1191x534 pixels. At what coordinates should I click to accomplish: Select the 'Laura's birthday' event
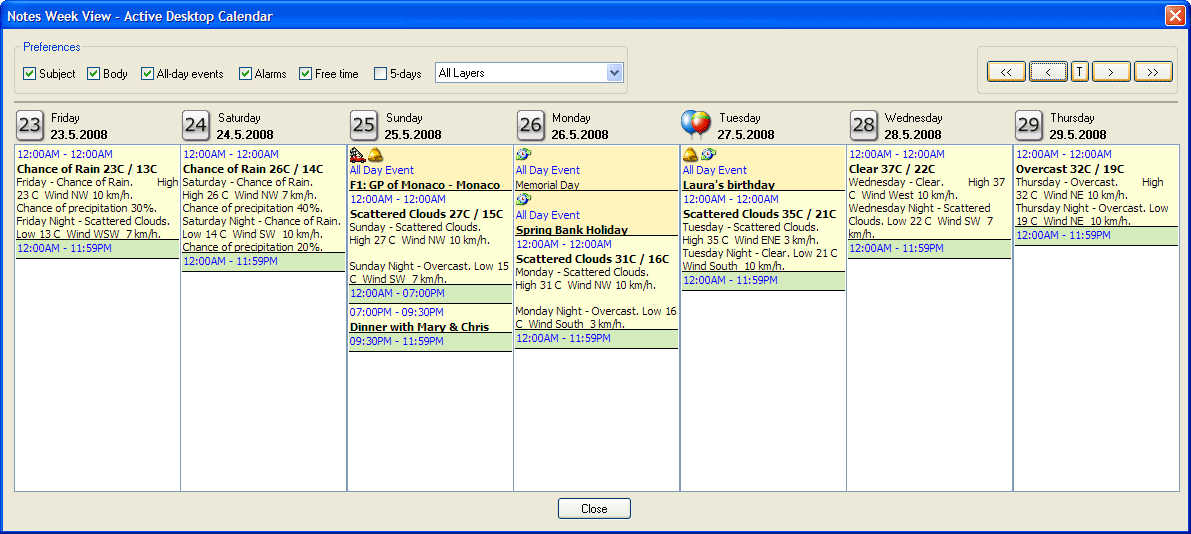[x=728, y=184]
